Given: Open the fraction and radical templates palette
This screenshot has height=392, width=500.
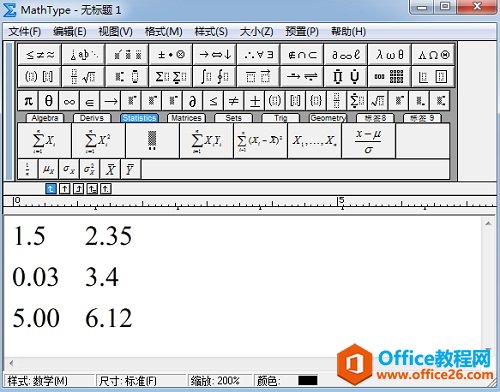Looking at the screenshot, I should (x=83, y=77).
